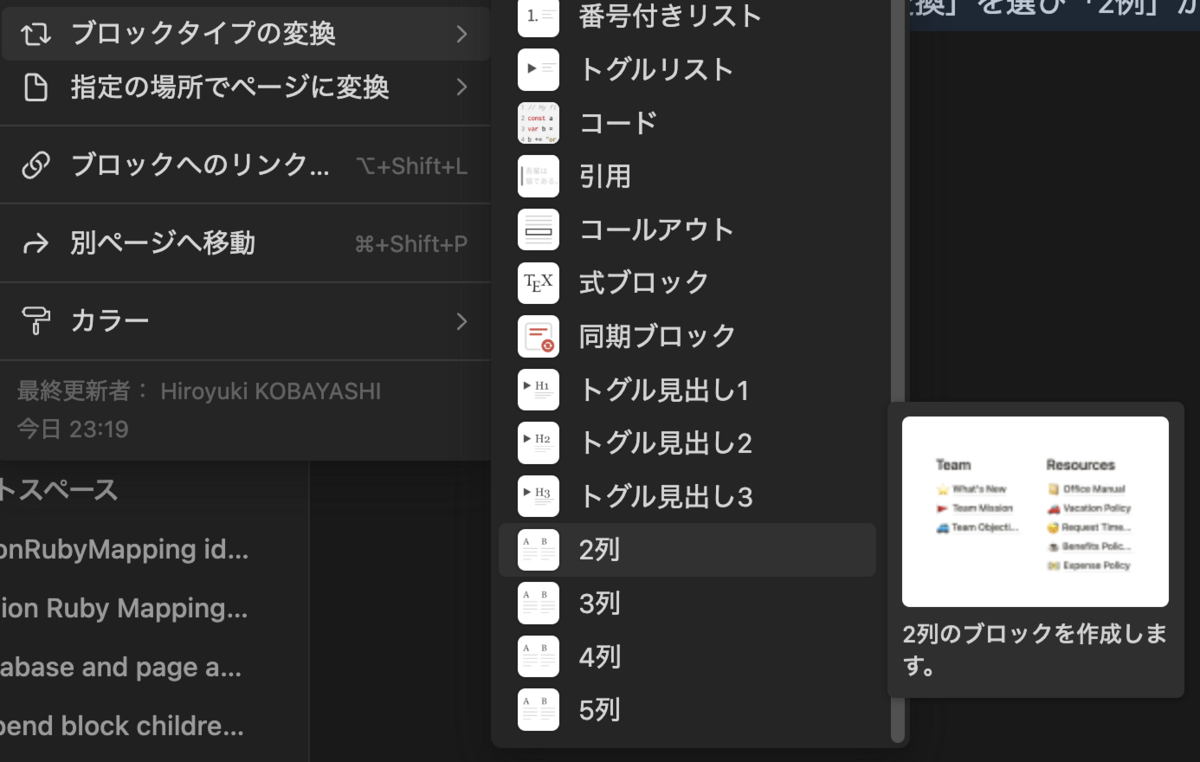Click the chain link icon for ブロックへのリンク
Image resolution: width=1200 pixels, height=762 pixels.
point(36,165)
